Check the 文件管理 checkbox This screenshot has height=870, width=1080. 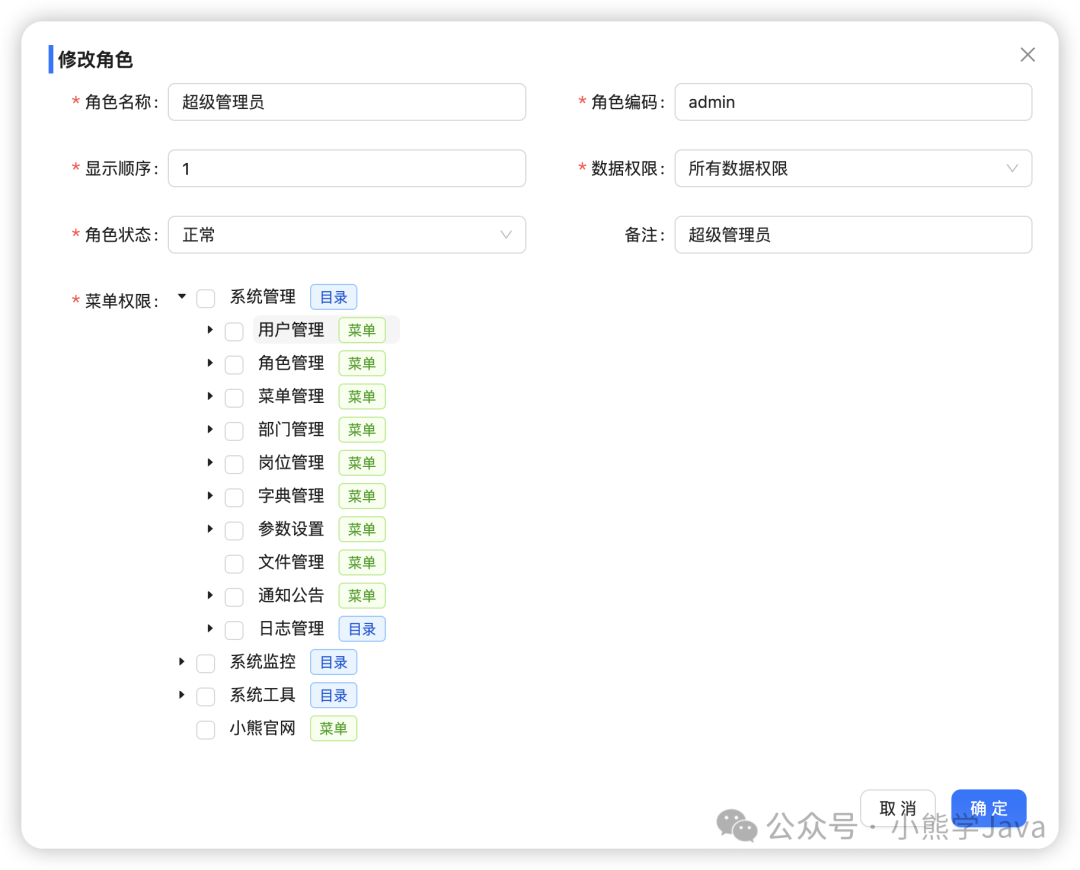(x=234, y=563)
